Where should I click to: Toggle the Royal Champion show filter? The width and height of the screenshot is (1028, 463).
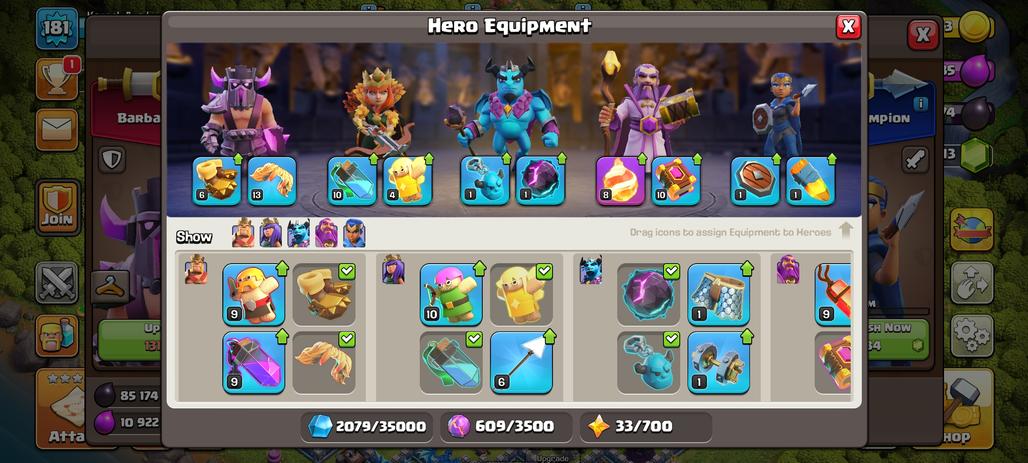point(353,233)
